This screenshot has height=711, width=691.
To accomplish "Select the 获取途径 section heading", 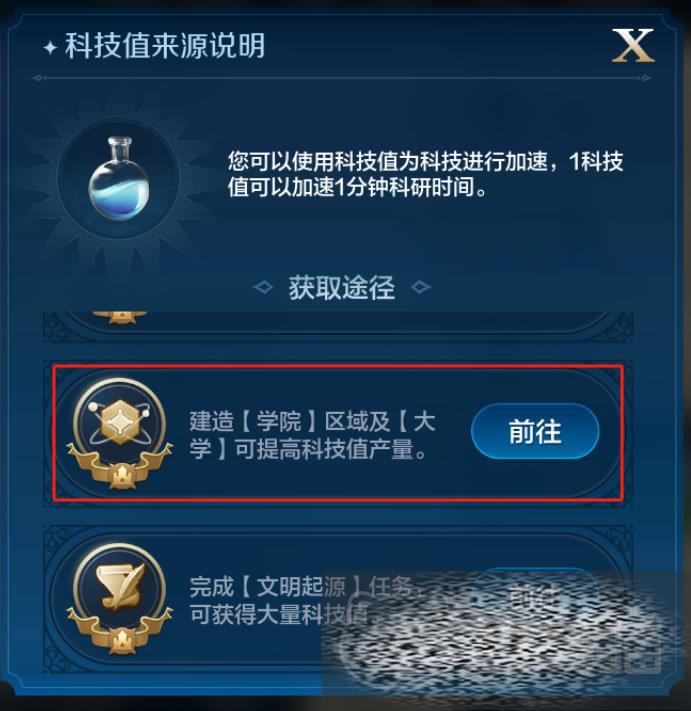I will pos(342,287).
